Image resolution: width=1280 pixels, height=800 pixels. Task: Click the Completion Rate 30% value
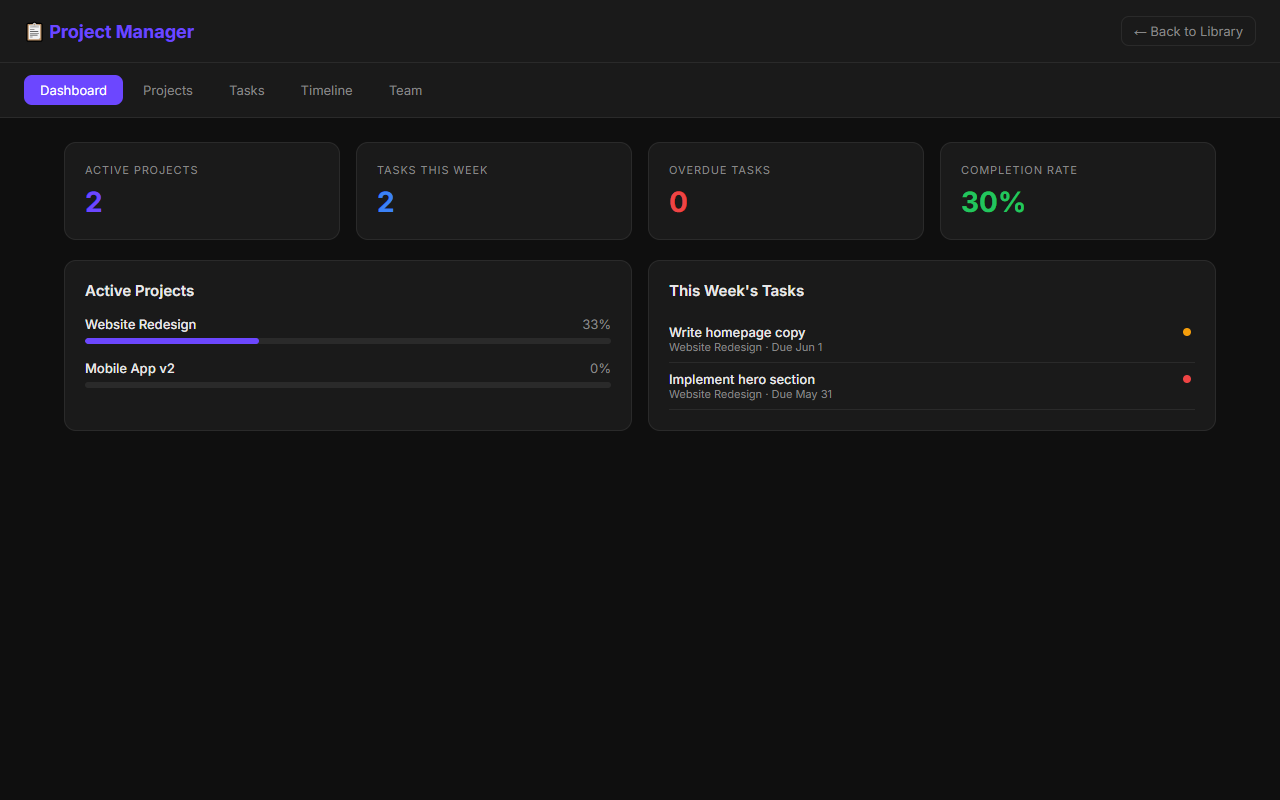pos(993,202)
